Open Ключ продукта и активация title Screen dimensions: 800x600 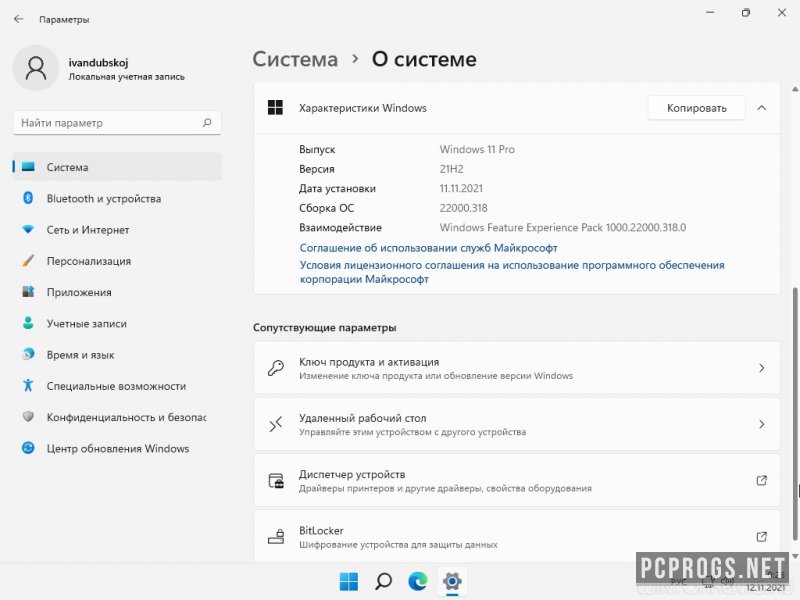point(369,362)
